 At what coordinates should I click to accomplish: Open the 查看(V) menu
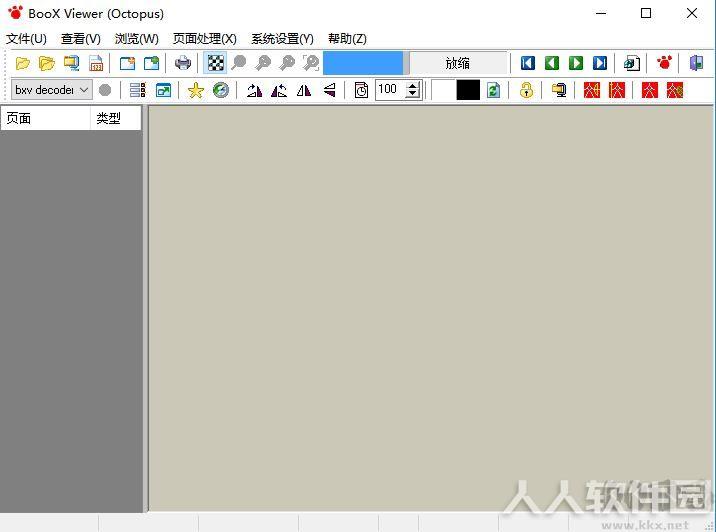pyautogui.click(x=81, y=39)
